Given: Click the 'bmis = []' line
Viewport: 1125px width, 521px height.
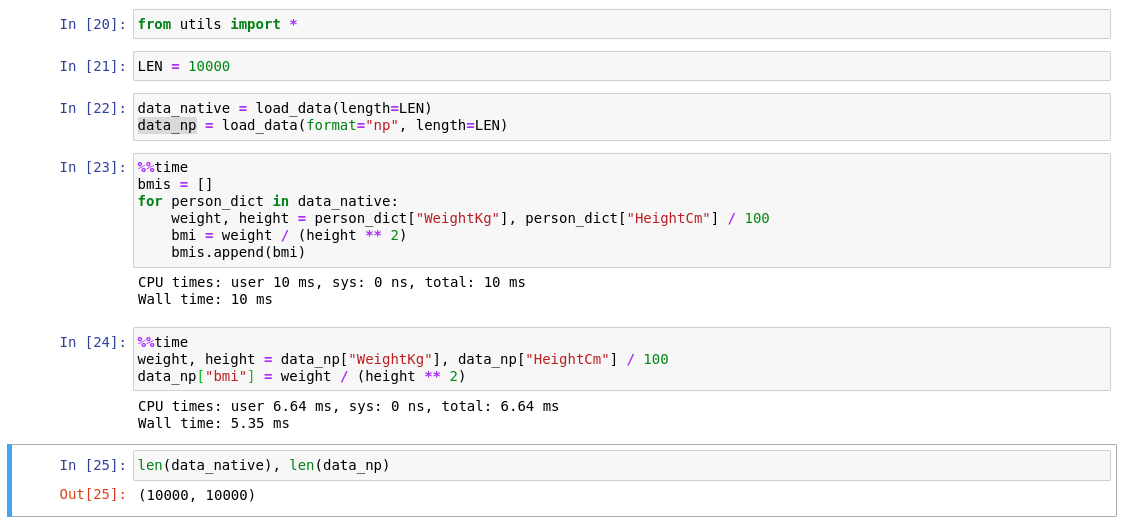Looking at the screenshot, I should point(175,184).
